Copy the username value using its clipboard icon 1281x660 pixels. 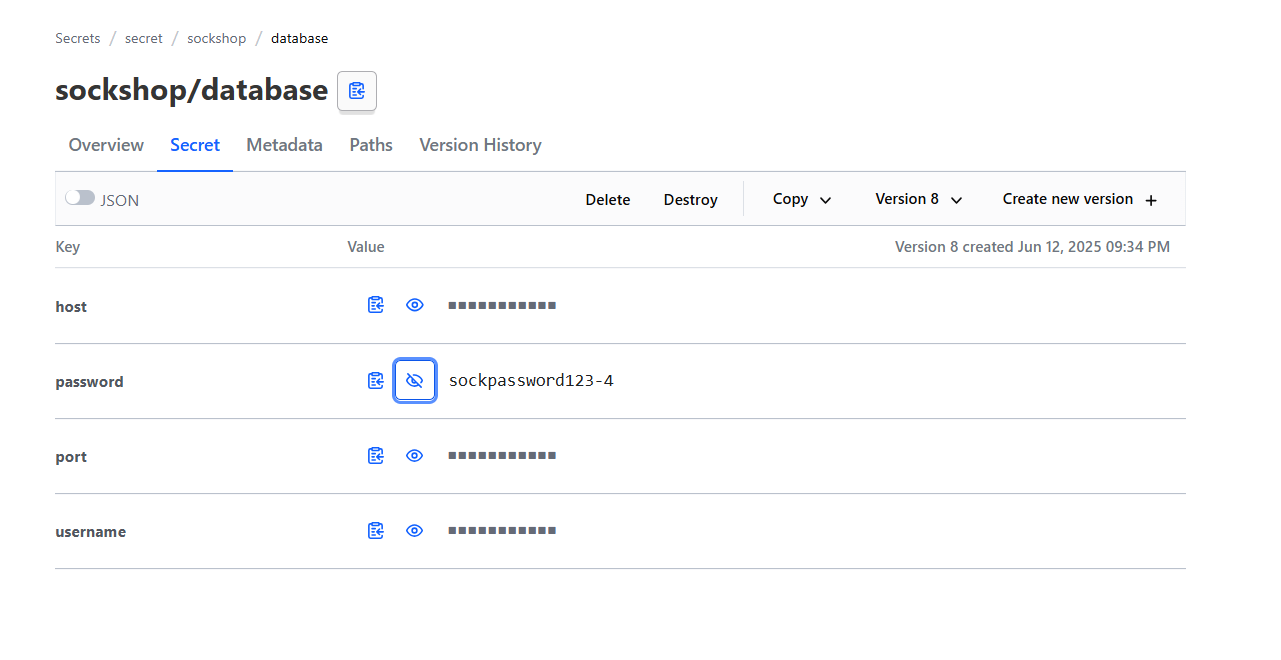click(375, 530)
